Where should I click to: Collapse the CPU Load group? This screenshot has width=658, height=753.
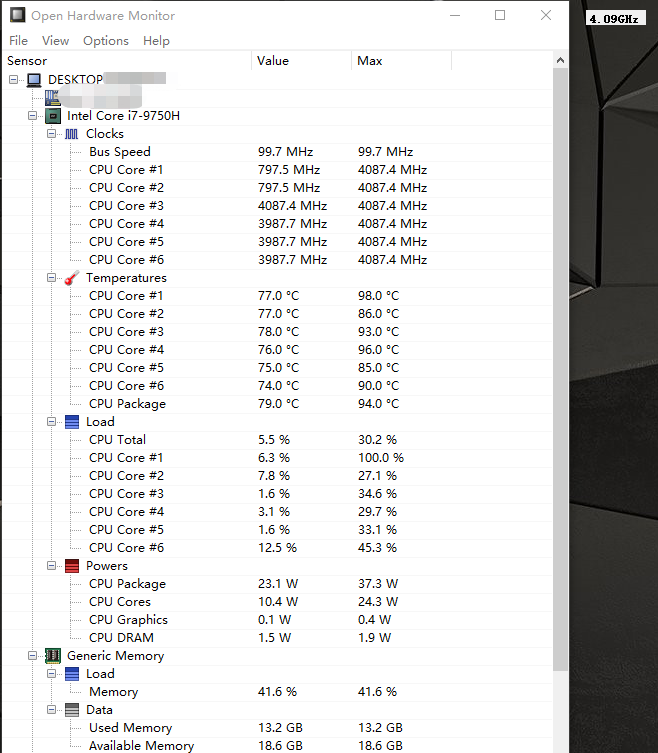point(51,422)
